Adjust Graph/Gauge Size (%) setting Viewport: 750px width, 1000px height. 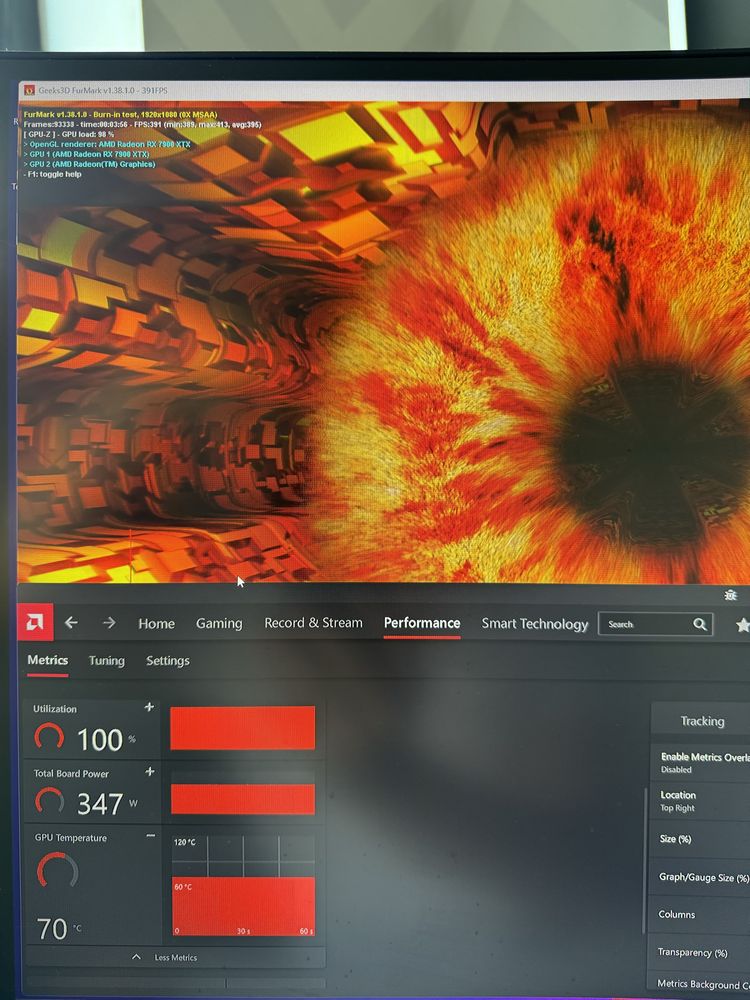(x=700, y=877)
